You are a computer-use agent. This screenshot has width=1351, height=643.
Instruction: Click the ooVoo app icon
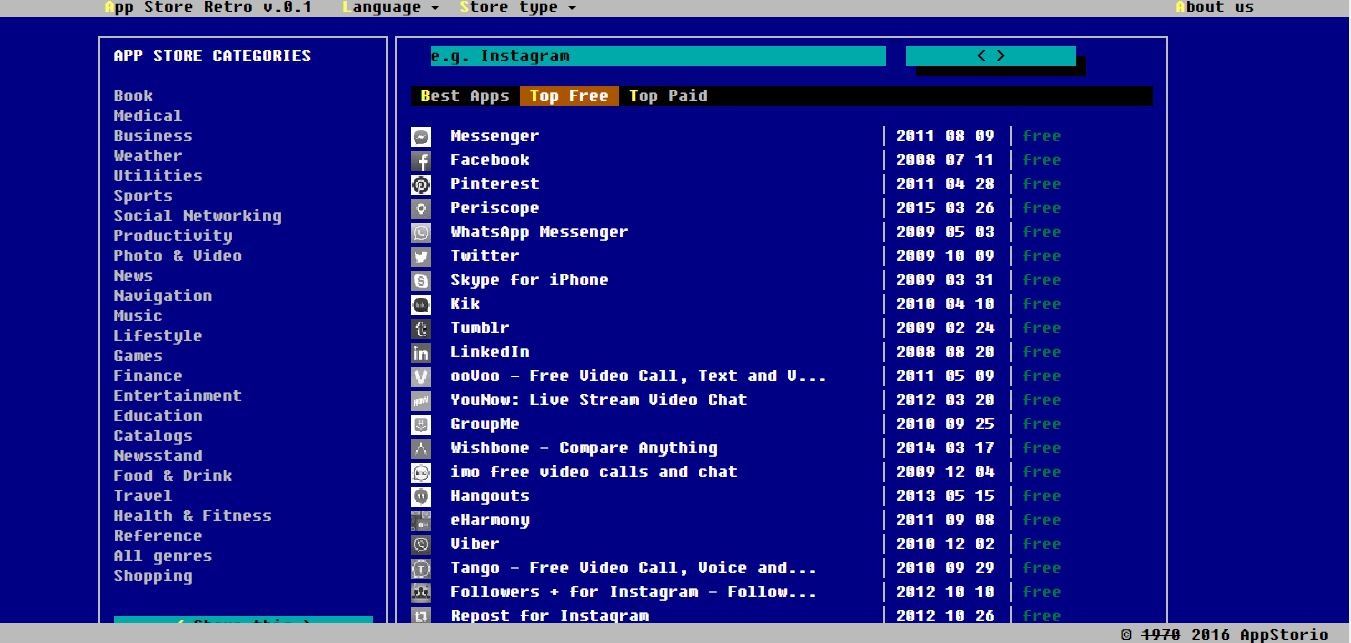(421, 377)
